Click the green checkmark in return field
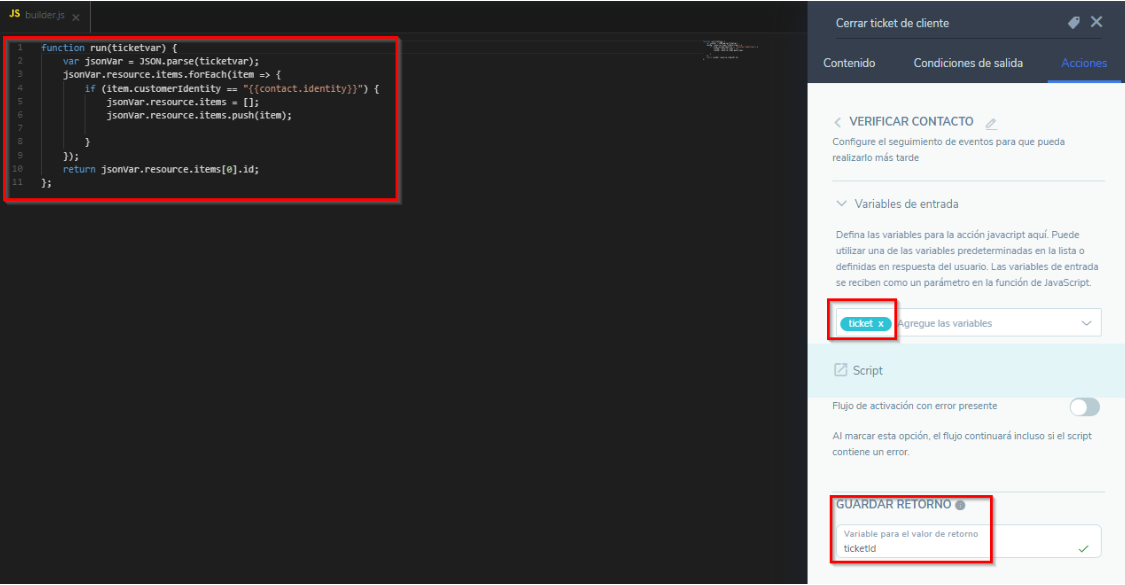The height and width of the screenshot is (585, 1125). 1083,549
